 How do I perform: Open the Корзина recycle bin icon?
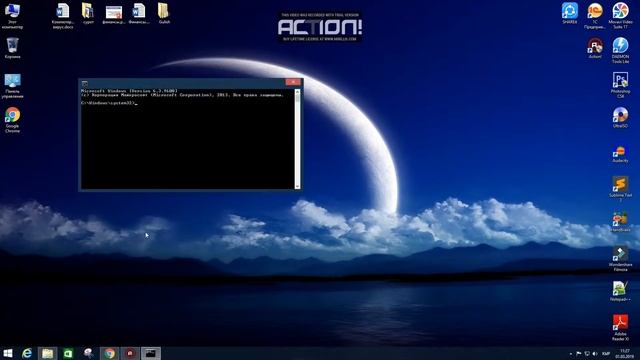pyautogui.click(x=12, y=48)
